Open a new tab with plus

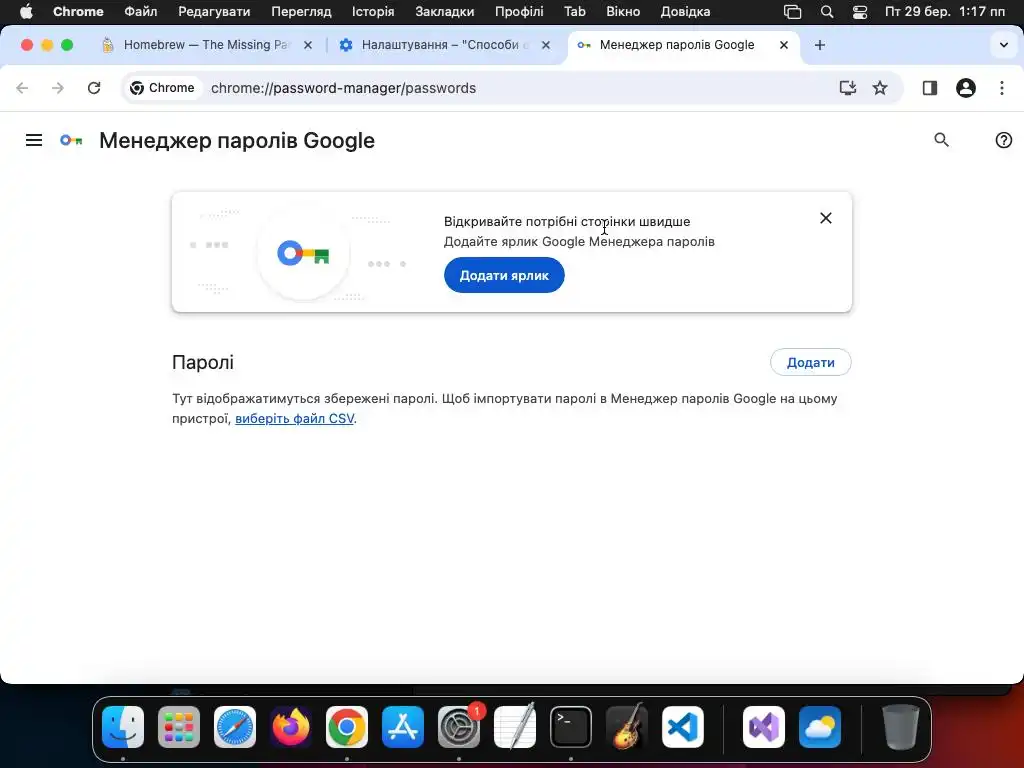click(x=820, y=45)
